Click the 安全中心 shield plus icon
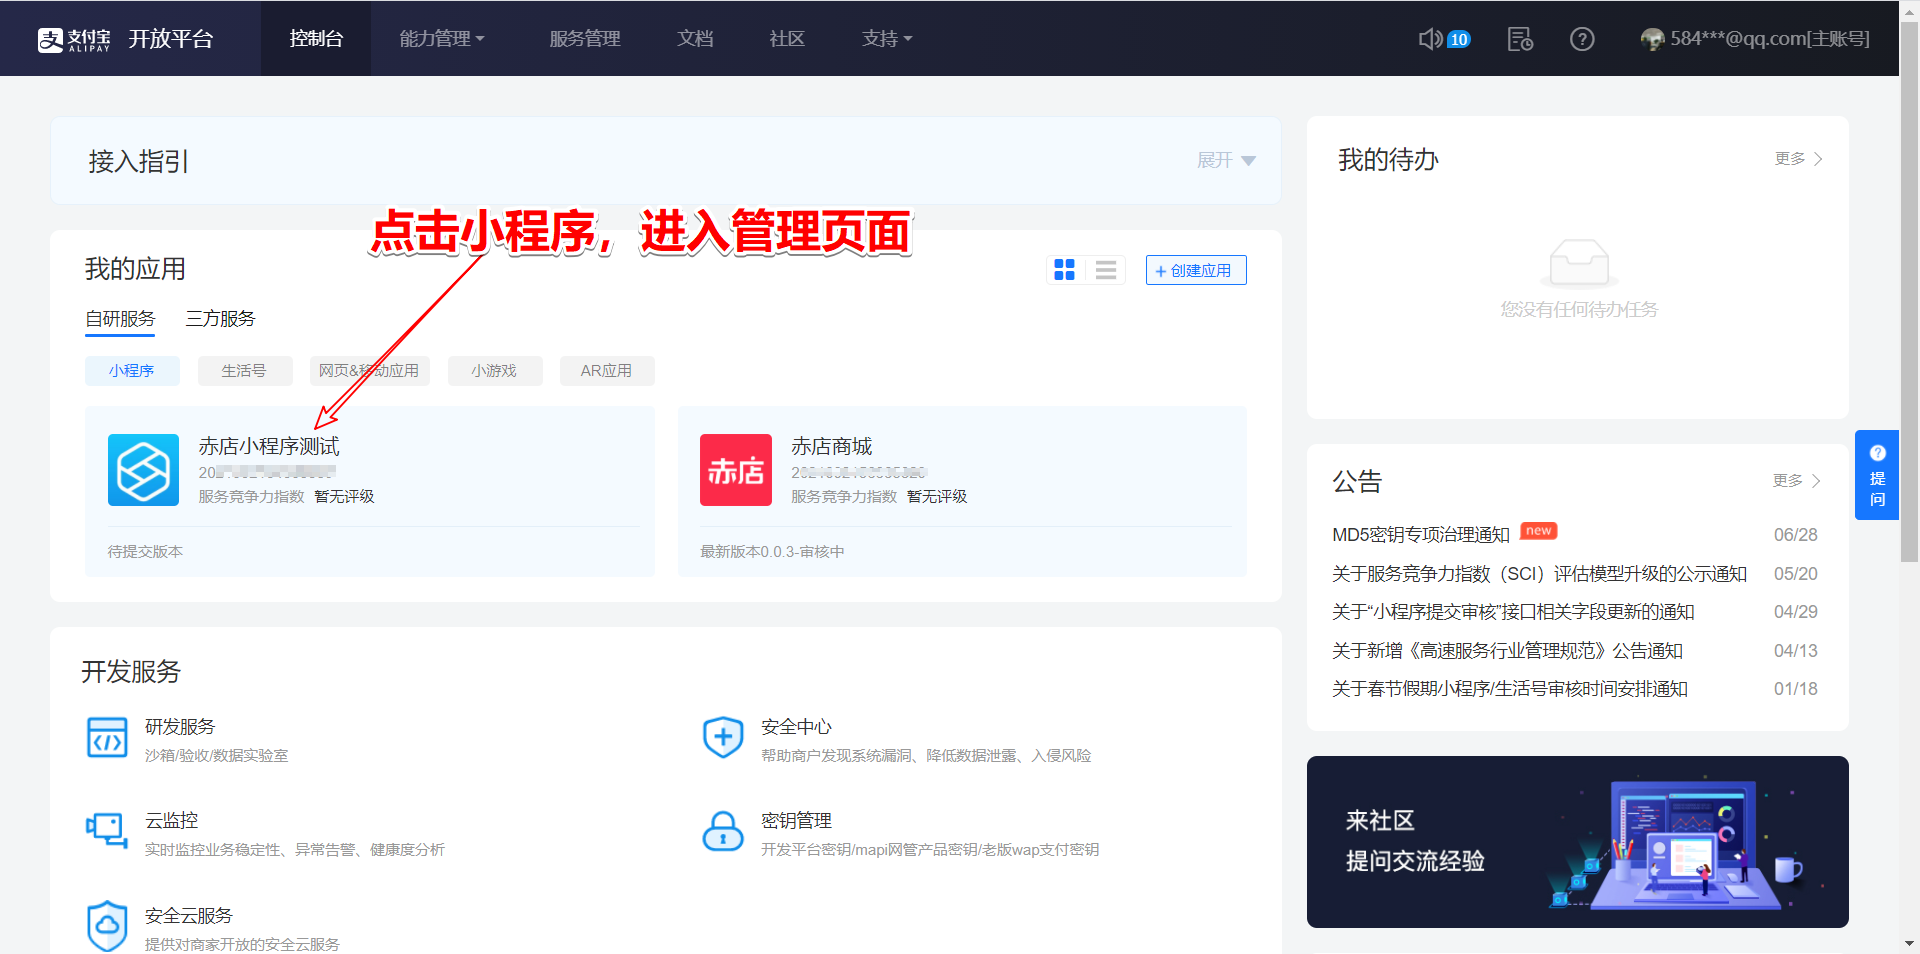The image size is (1920, 954). click(723, 738)
